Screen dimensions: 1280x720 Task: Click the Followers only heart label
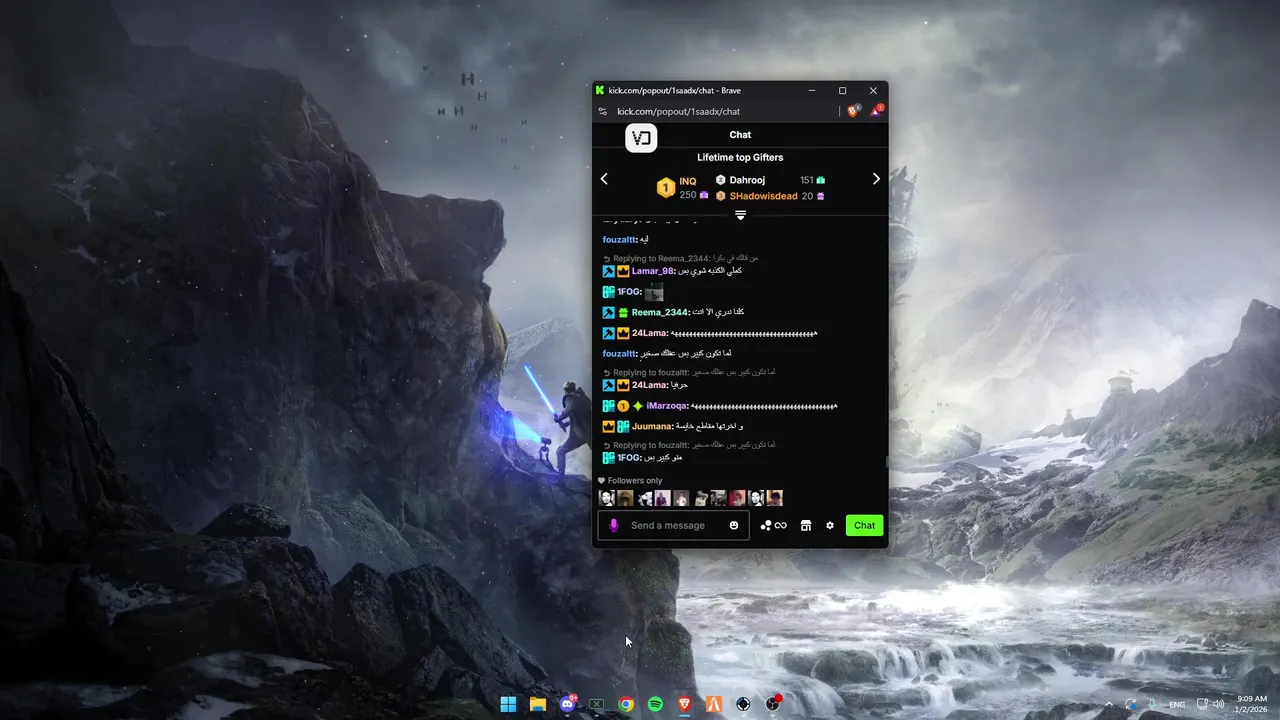(630, 480)
